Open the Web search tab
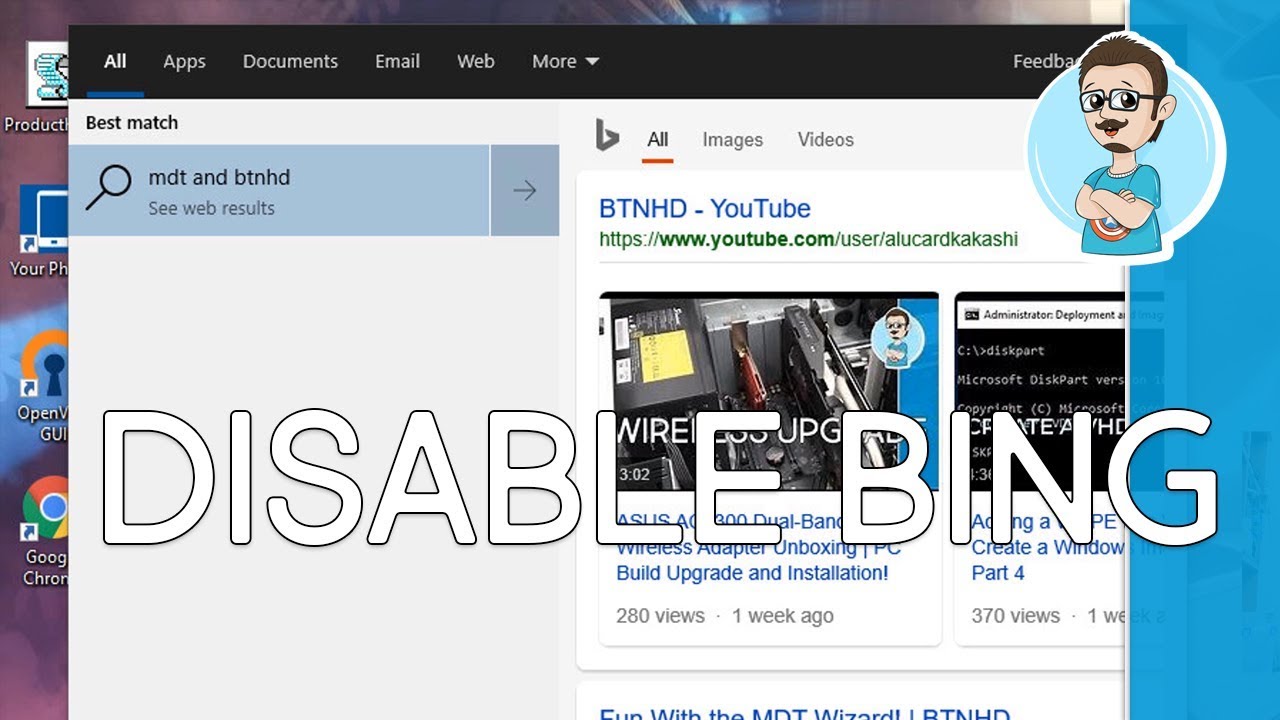Viewport: 1280px width, 720px height. click(x=476, y=61)
